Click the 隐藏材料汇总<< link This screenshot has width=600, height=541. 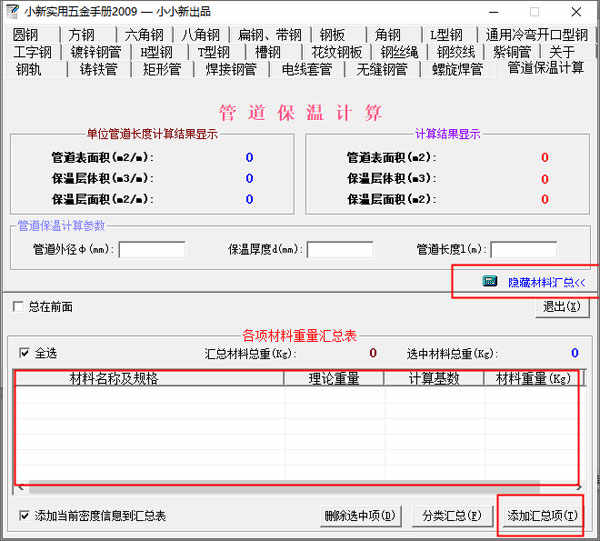546,282
